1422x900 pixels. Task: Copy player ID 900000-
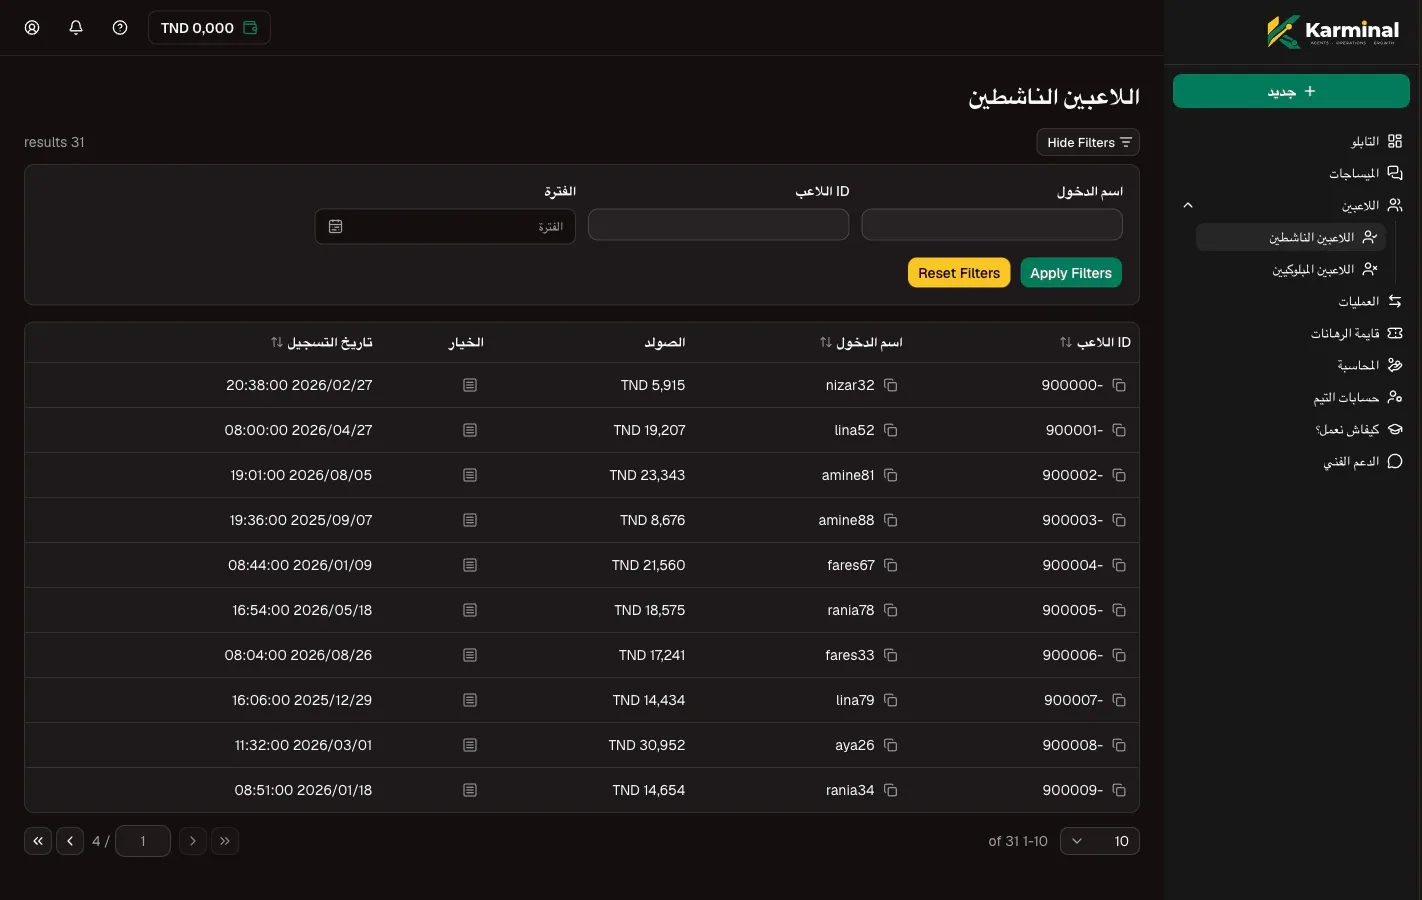1119,385
